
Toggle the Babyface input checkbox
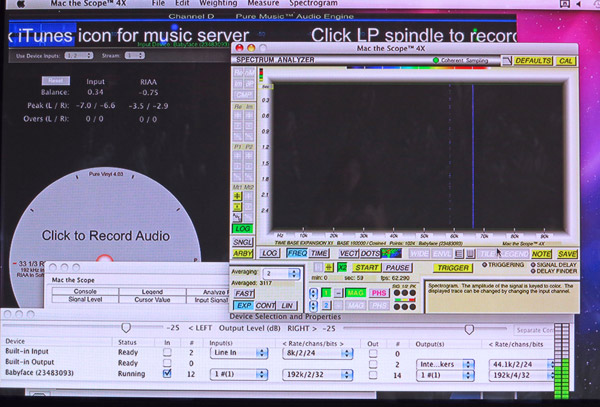(167, 373)
